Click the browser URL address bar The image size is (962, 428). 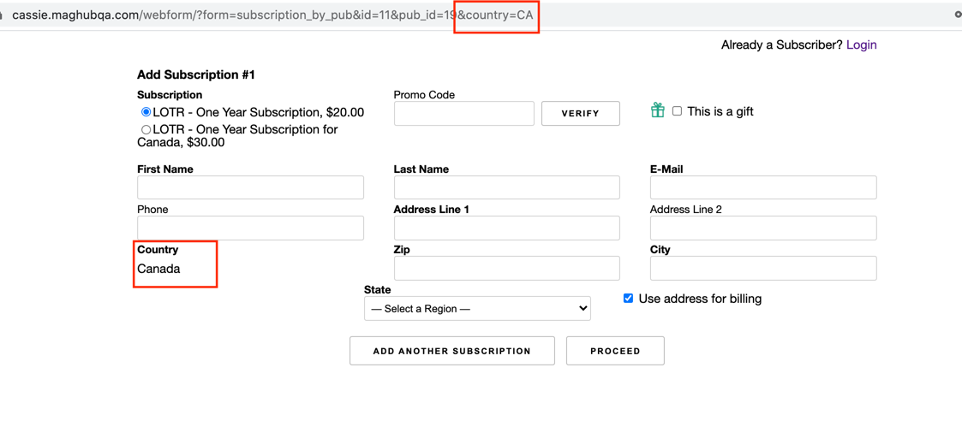point(270,15)
